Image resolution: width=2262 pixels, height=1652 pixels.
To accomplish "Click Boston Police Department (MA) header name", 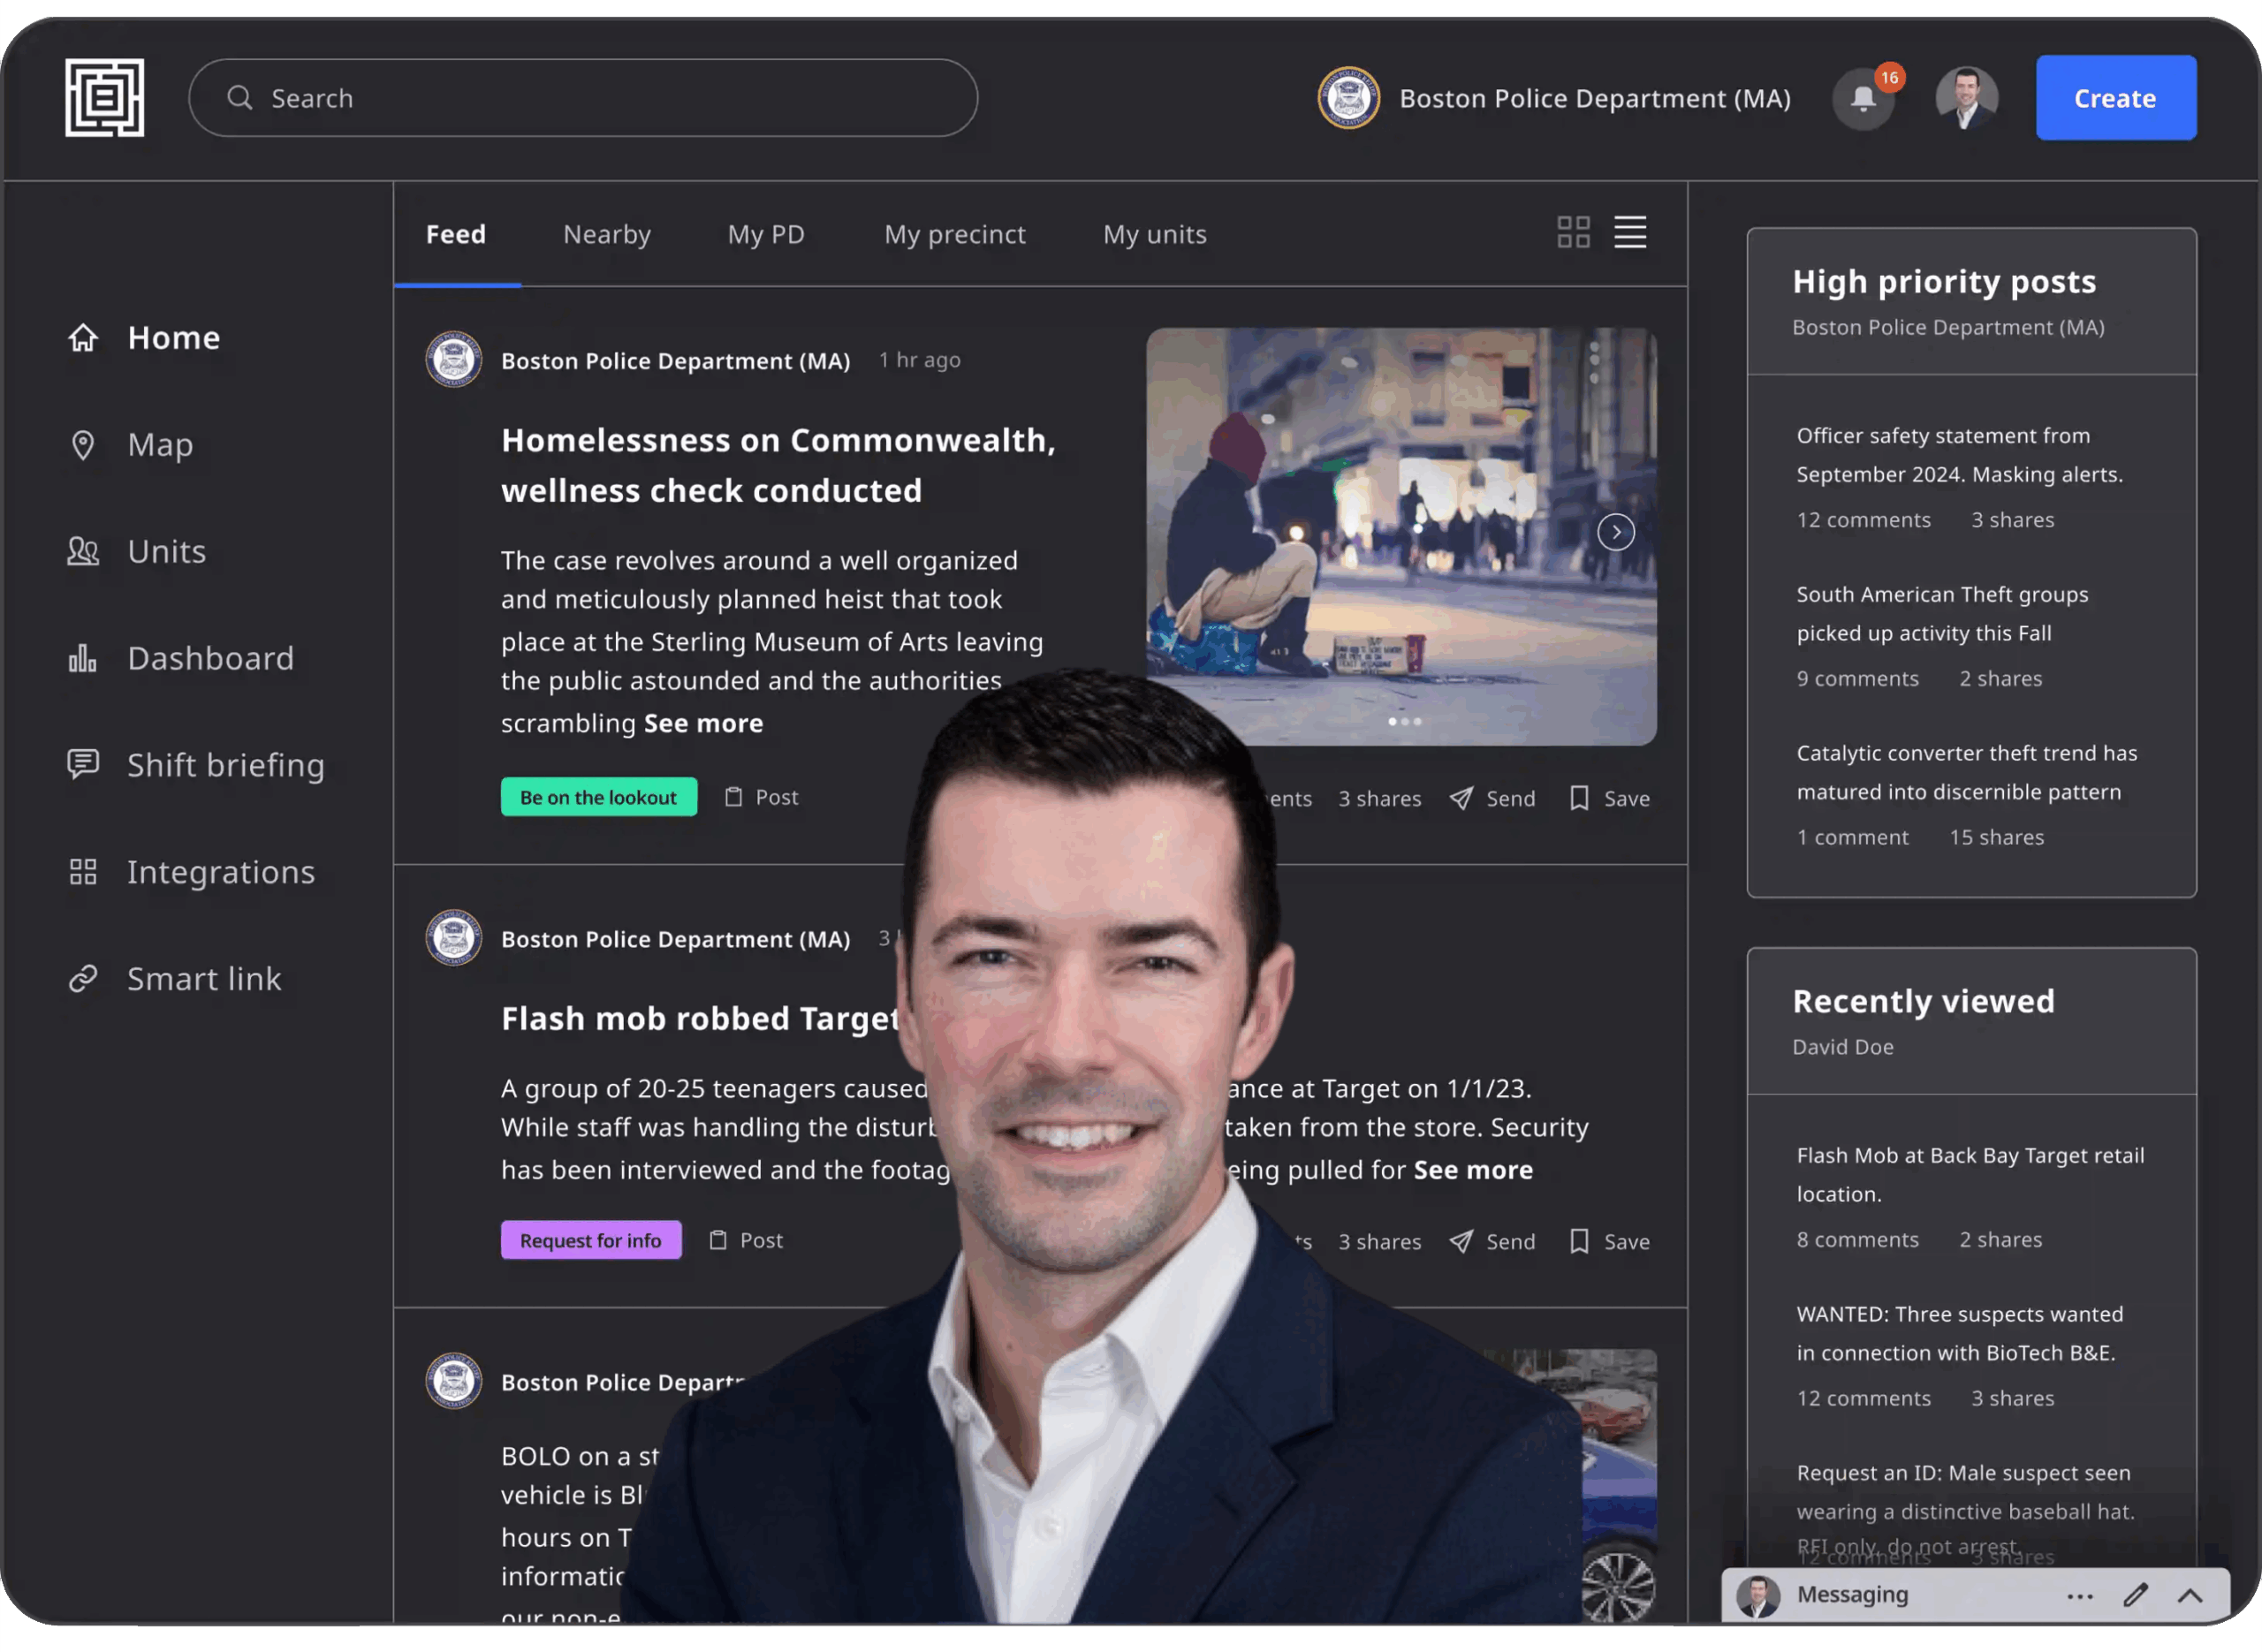I will (1595, 98).
